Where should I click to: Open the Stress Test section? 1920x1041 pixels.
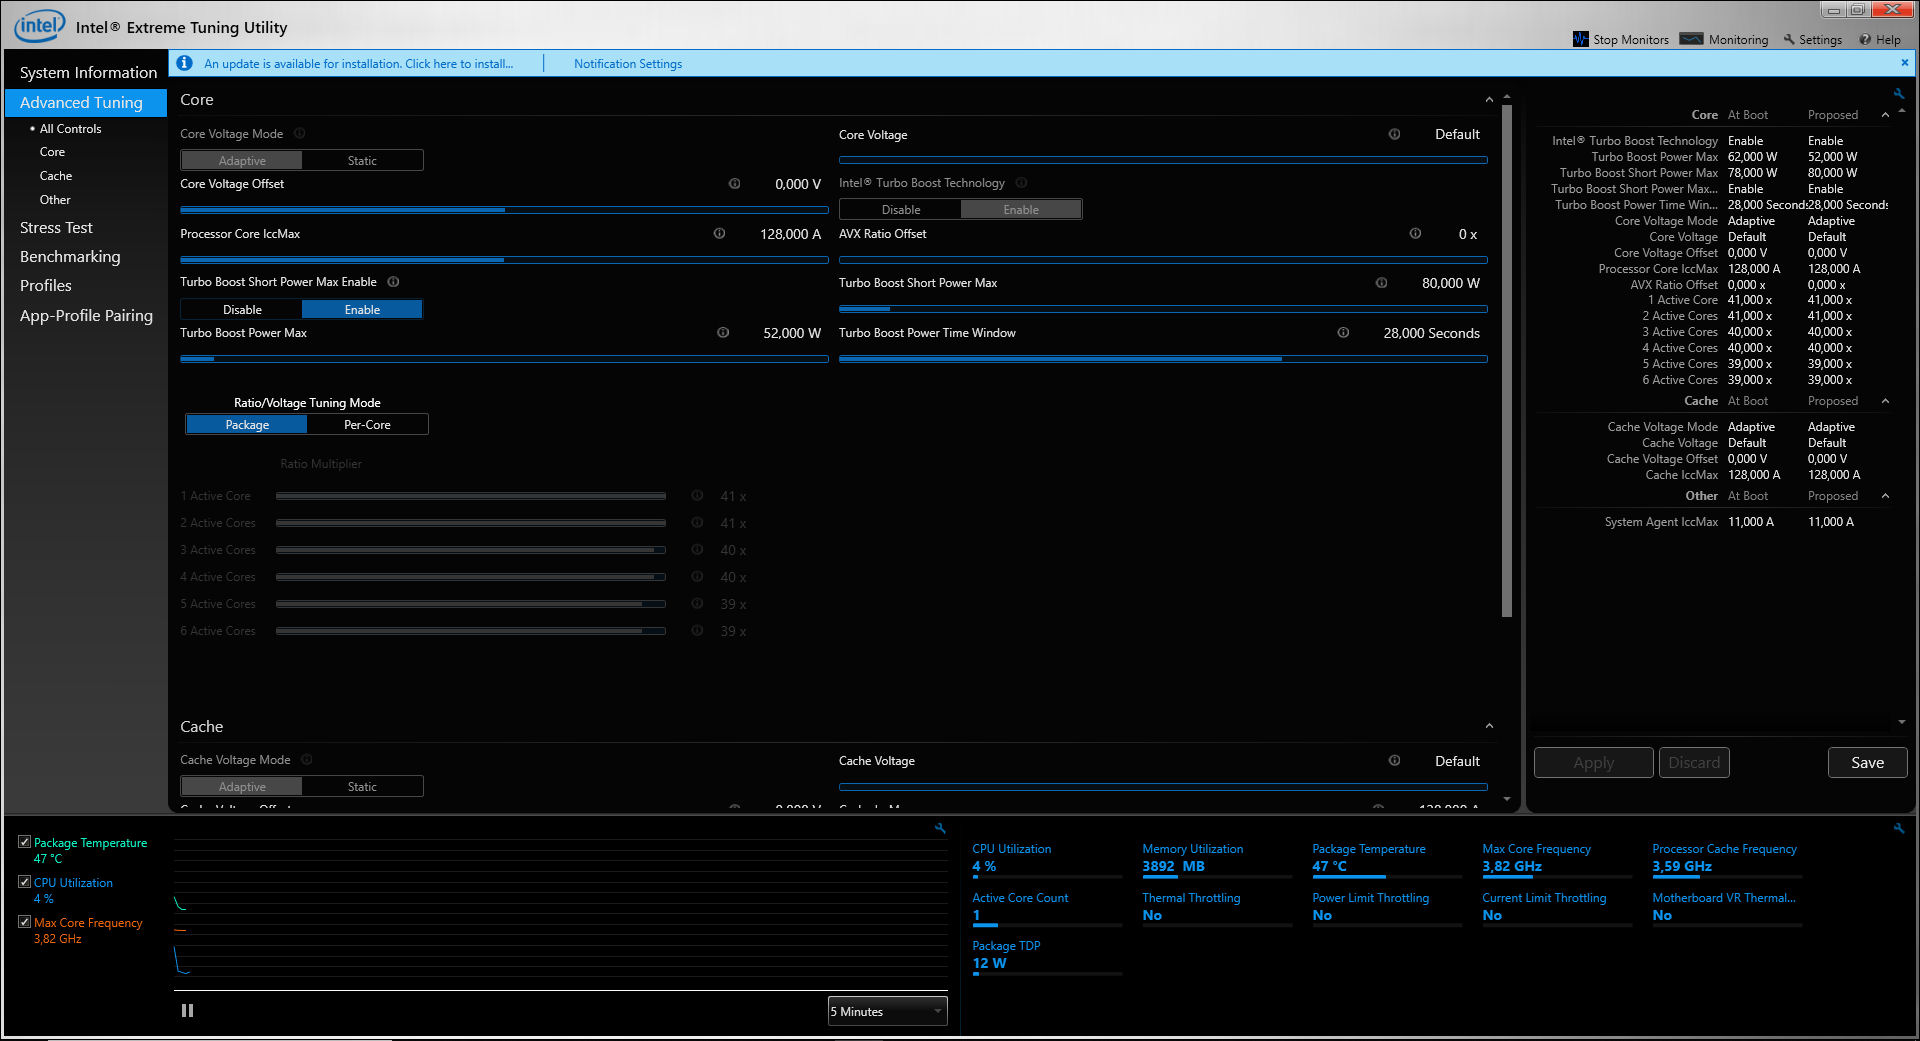pyautogui.click(x=56, y=228)
